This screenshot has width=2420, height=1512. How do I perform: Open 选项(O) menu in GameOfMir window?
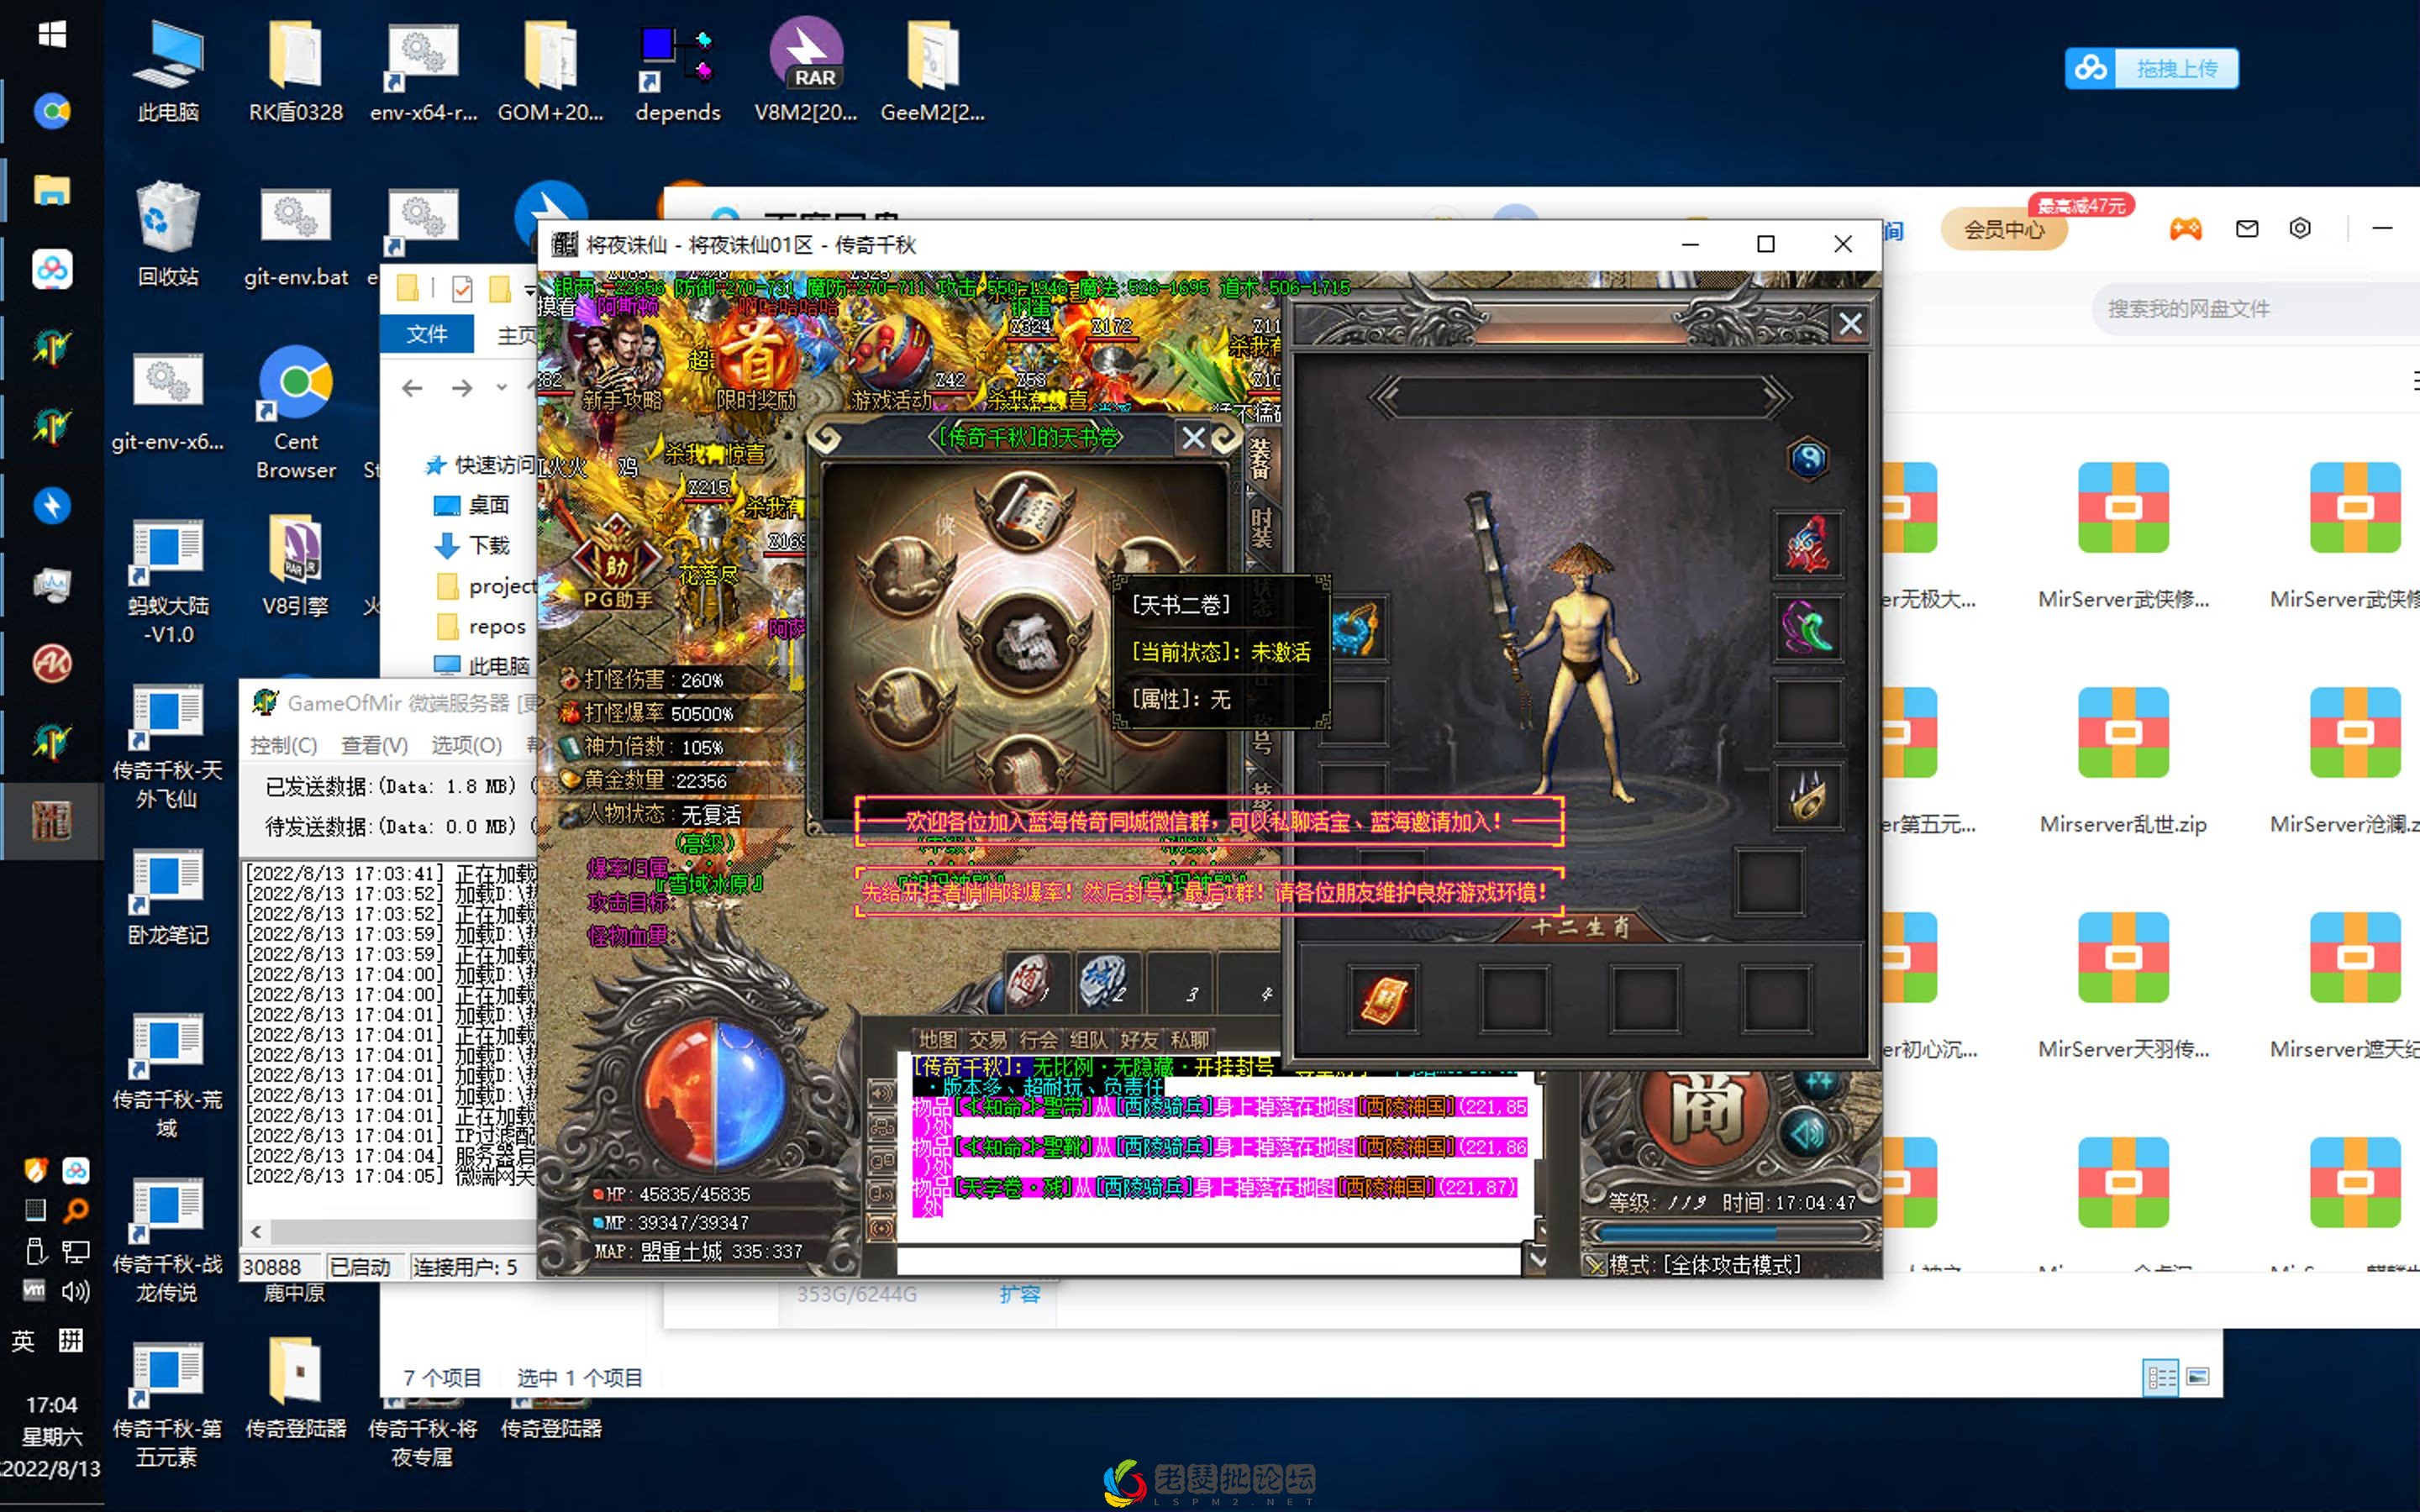[466, 745]
